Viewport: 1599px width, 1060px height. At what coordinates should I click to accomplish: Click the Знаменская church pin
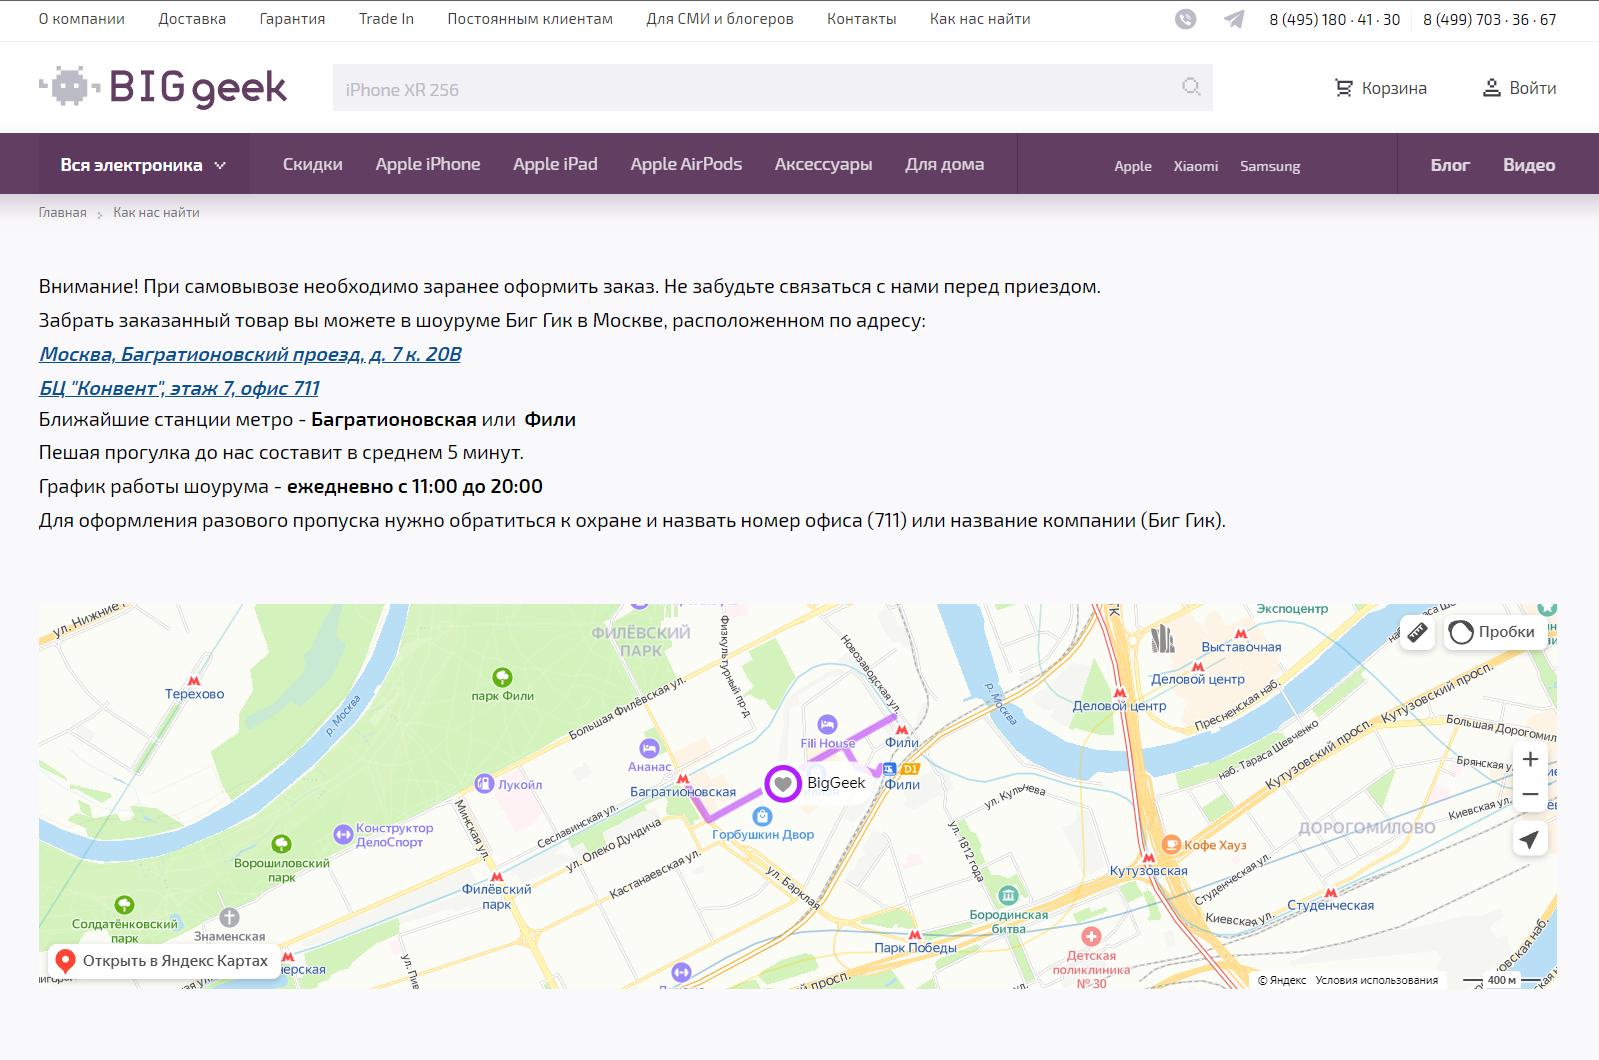pos(229,918)
